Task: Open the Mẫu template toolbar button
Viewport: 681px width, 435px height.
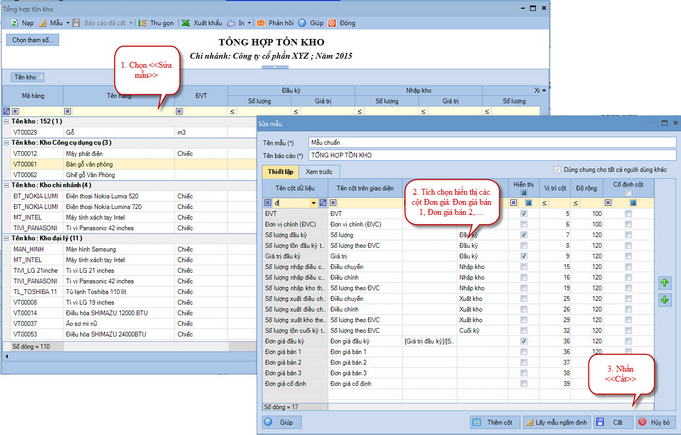Action: tap(51, 23)
